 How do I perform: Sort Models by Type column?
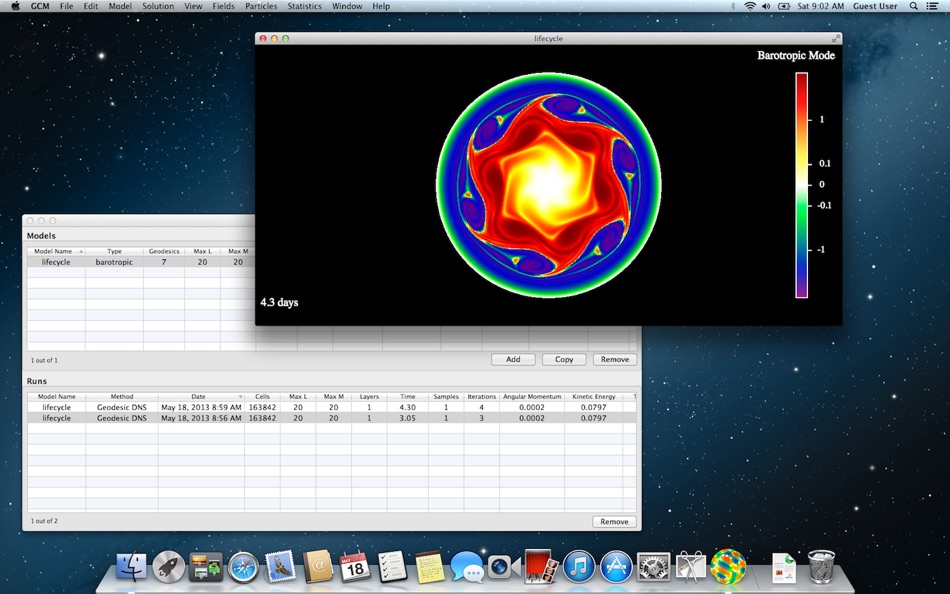point(115,251)
